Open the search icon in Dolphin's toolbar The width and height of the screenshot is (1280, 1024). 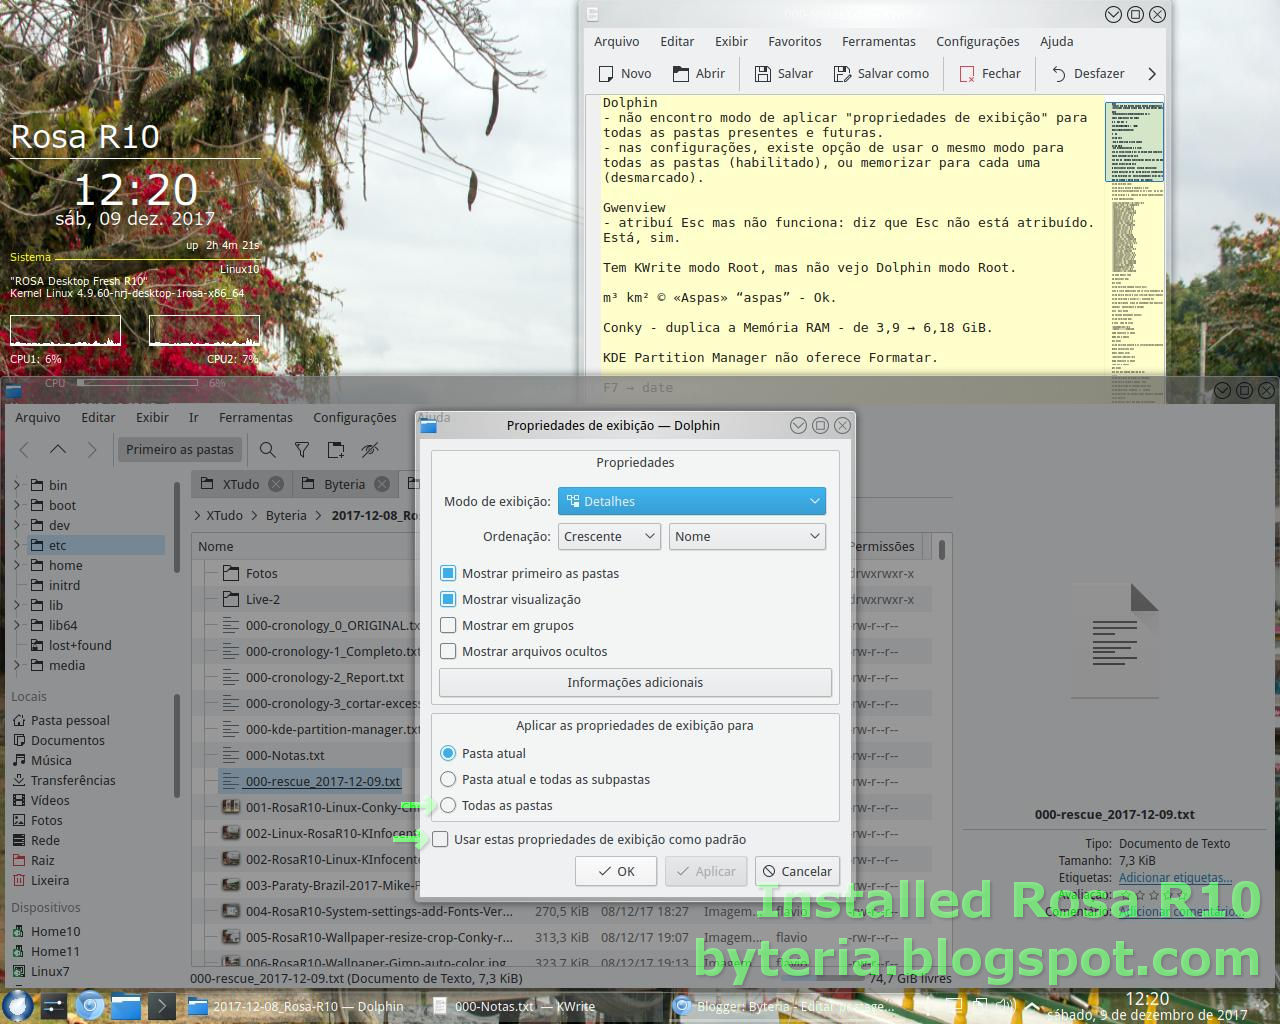[x=267, y=449]
